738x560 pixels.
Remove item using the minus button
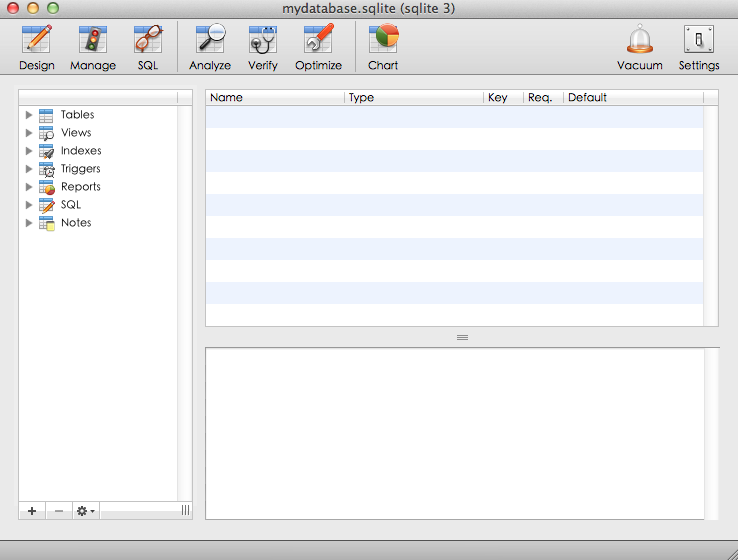coord(59,511)
